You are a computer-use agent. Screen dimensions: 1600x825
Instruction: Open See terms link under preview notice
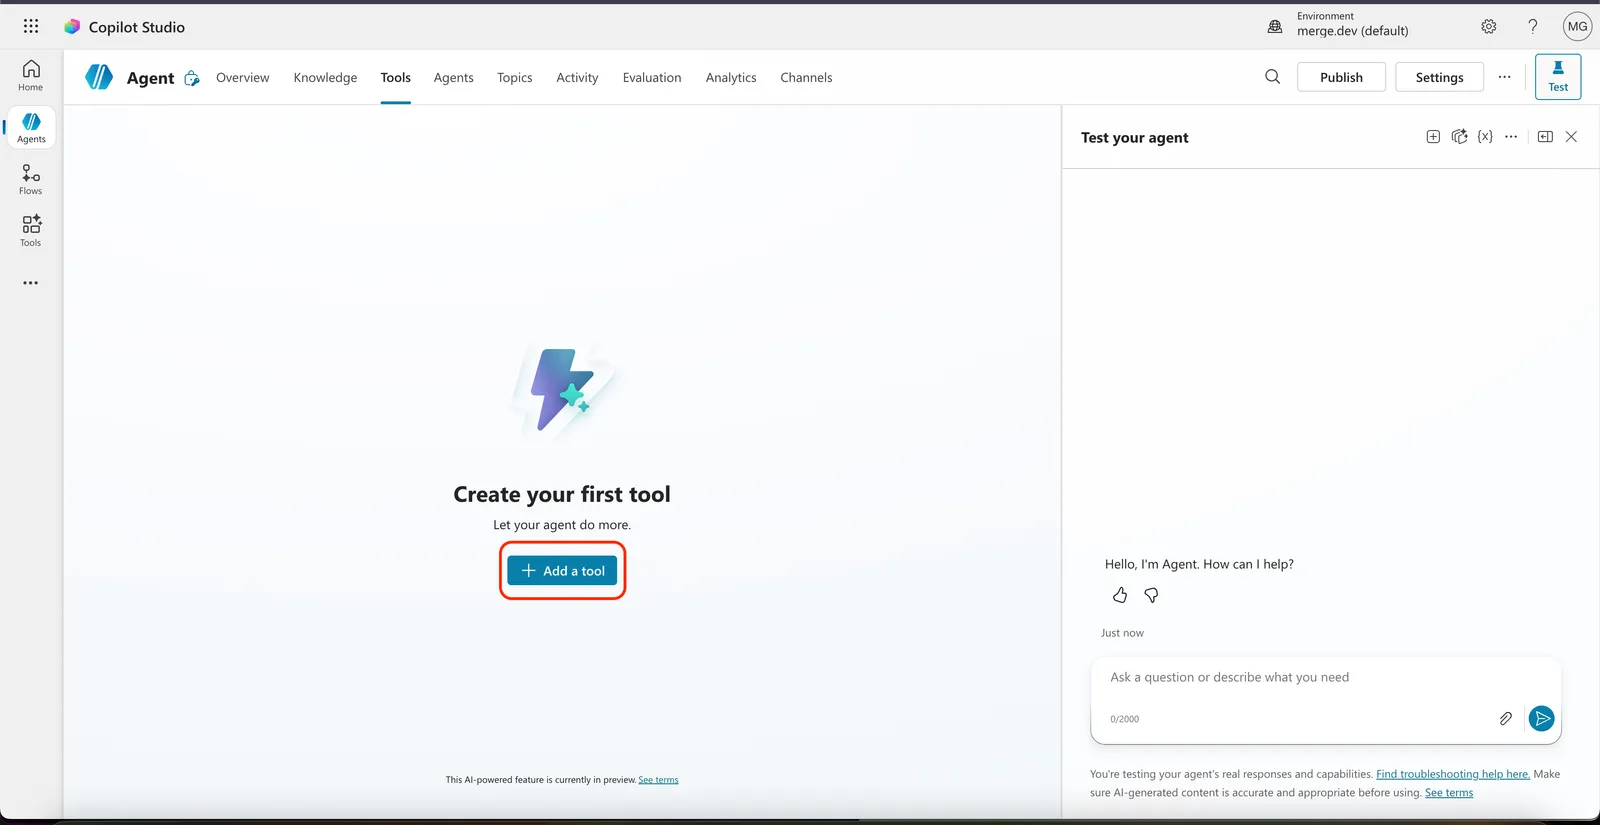pos(658,780)
